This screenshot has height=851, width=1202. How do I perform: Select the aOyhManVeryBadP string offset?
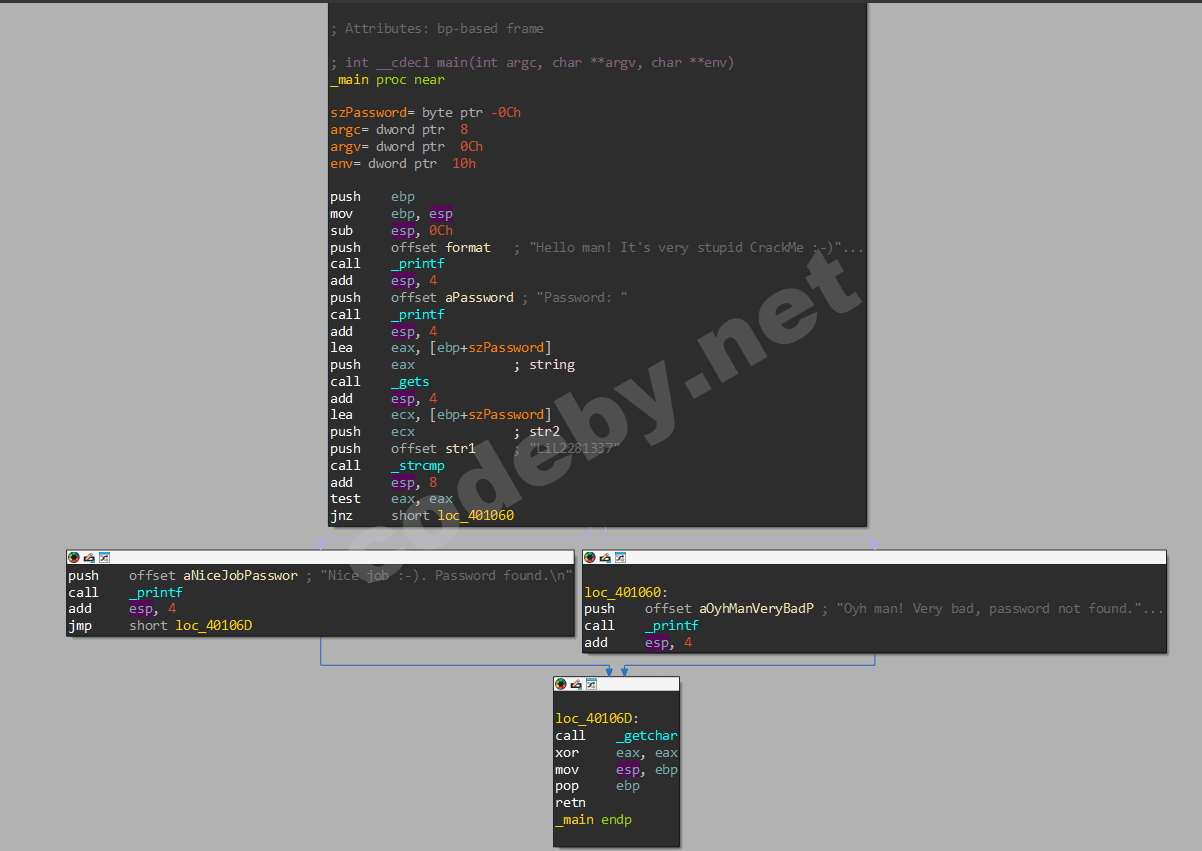(x=757, y=609)
